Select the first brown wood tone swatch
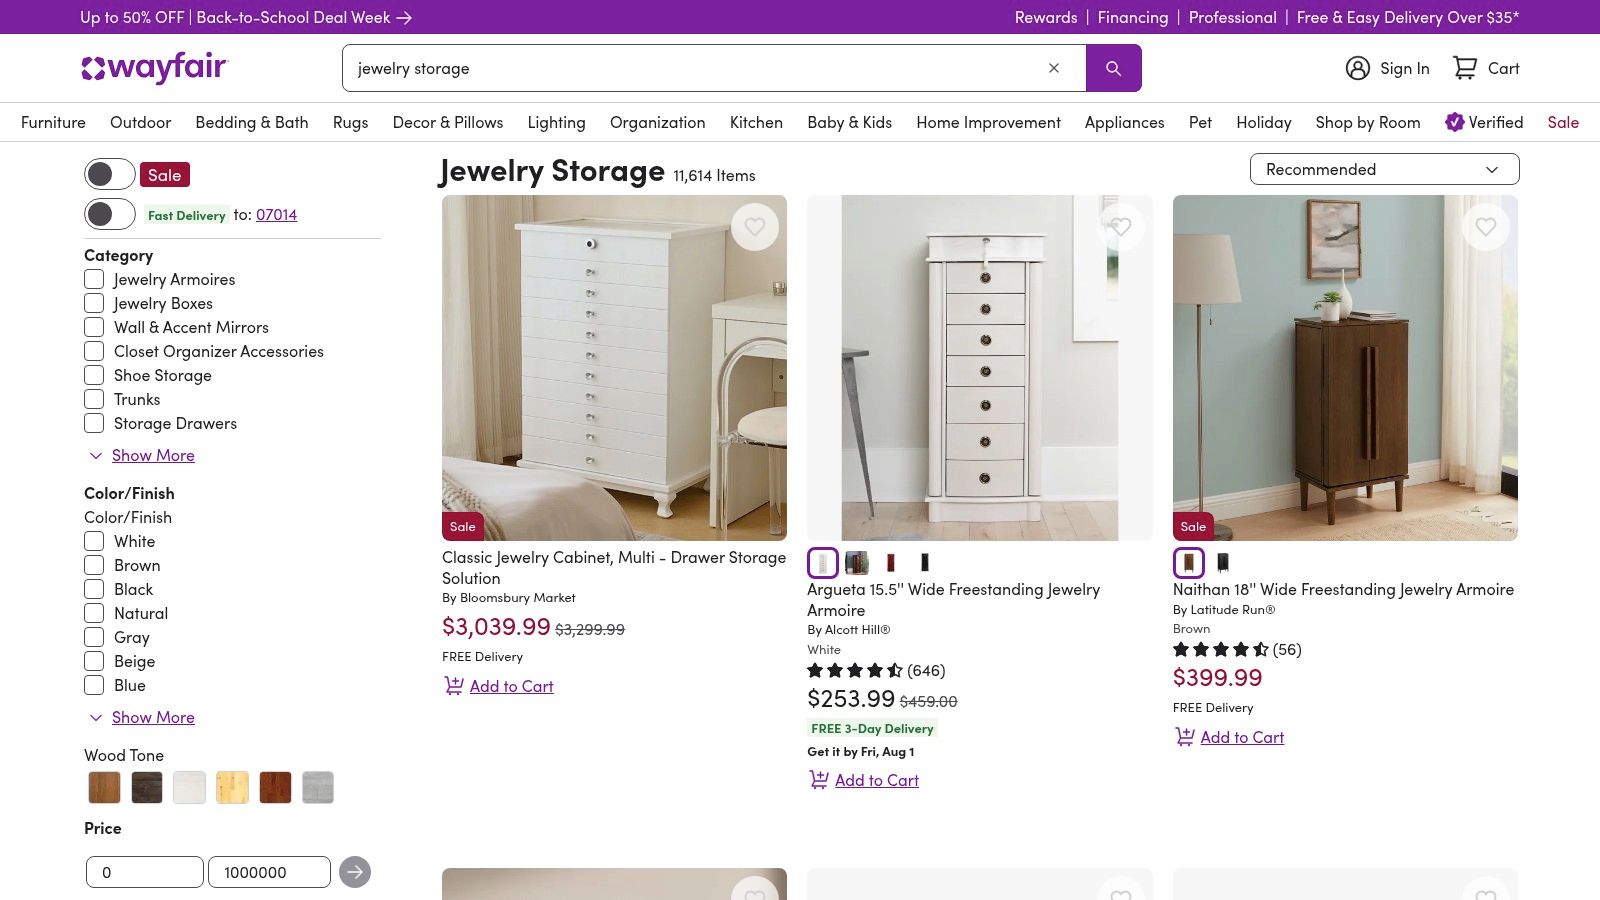1600x900 pixels. (104, 787)
